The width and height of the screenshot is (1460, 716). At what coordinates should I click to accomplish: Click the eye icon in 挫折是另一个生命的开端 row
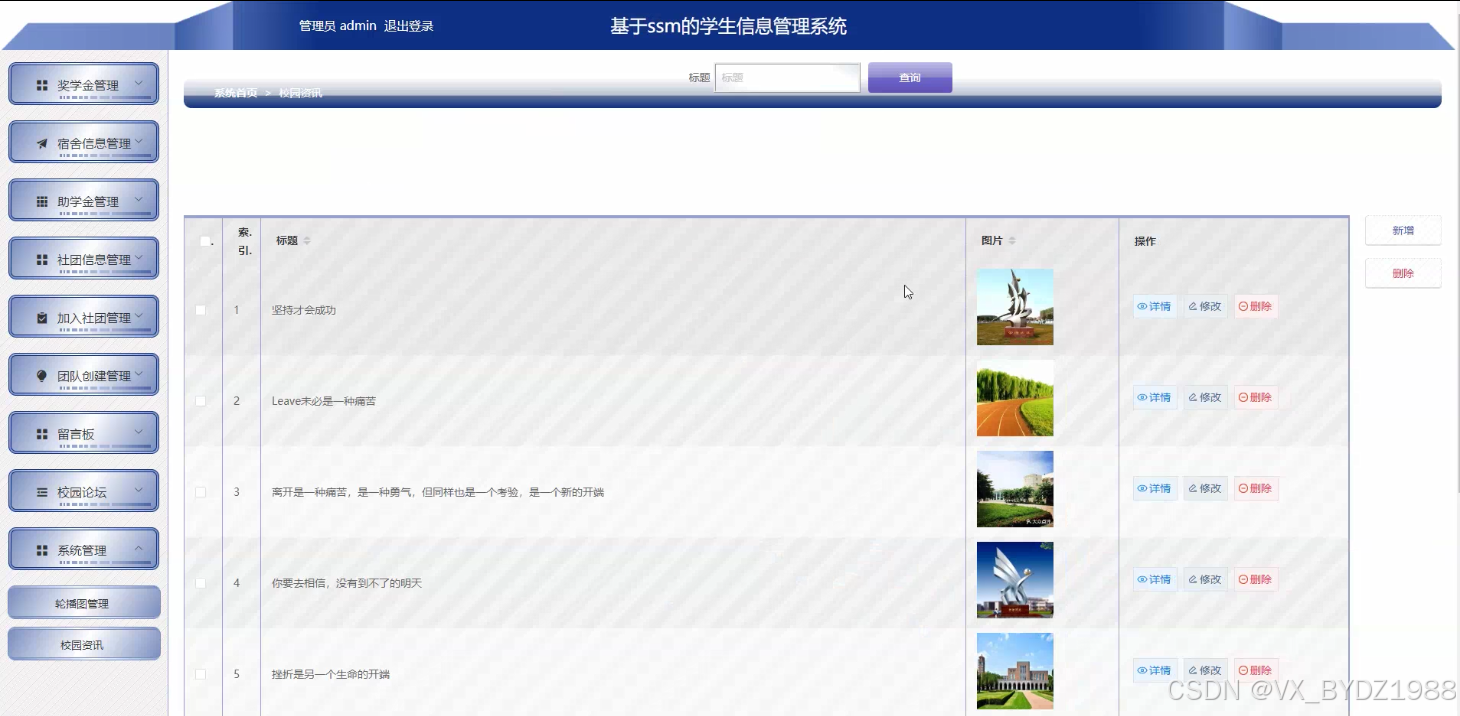coord(1142,671)
